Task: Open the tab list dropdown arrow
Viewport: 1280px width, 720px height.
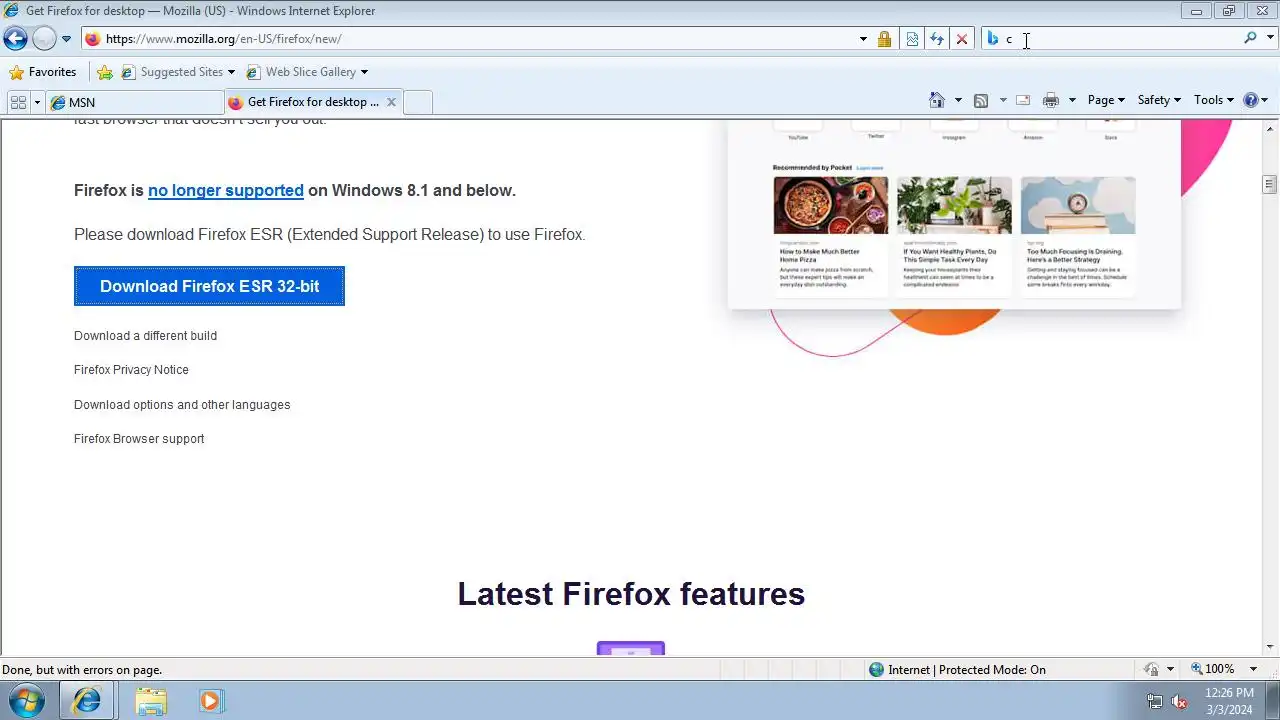Action: point(37,102)
